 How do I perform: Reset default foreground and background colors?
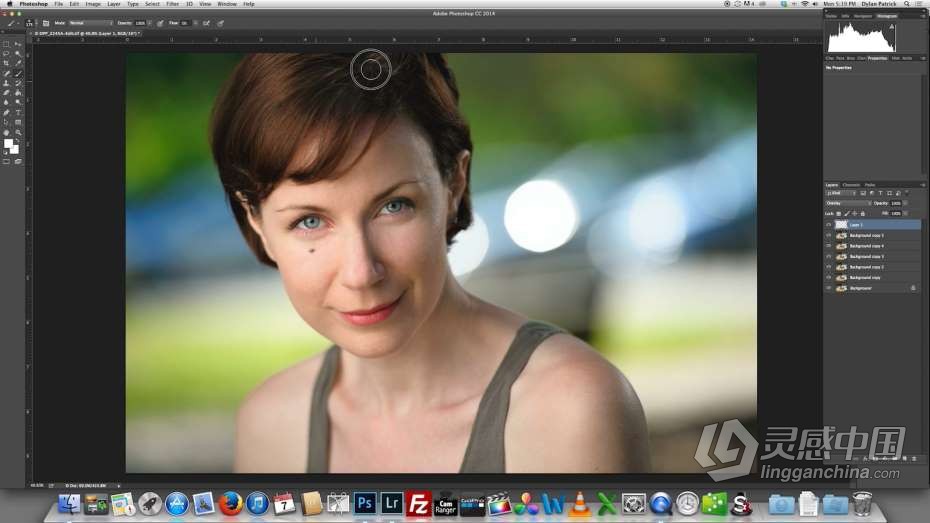coord(5,153)
